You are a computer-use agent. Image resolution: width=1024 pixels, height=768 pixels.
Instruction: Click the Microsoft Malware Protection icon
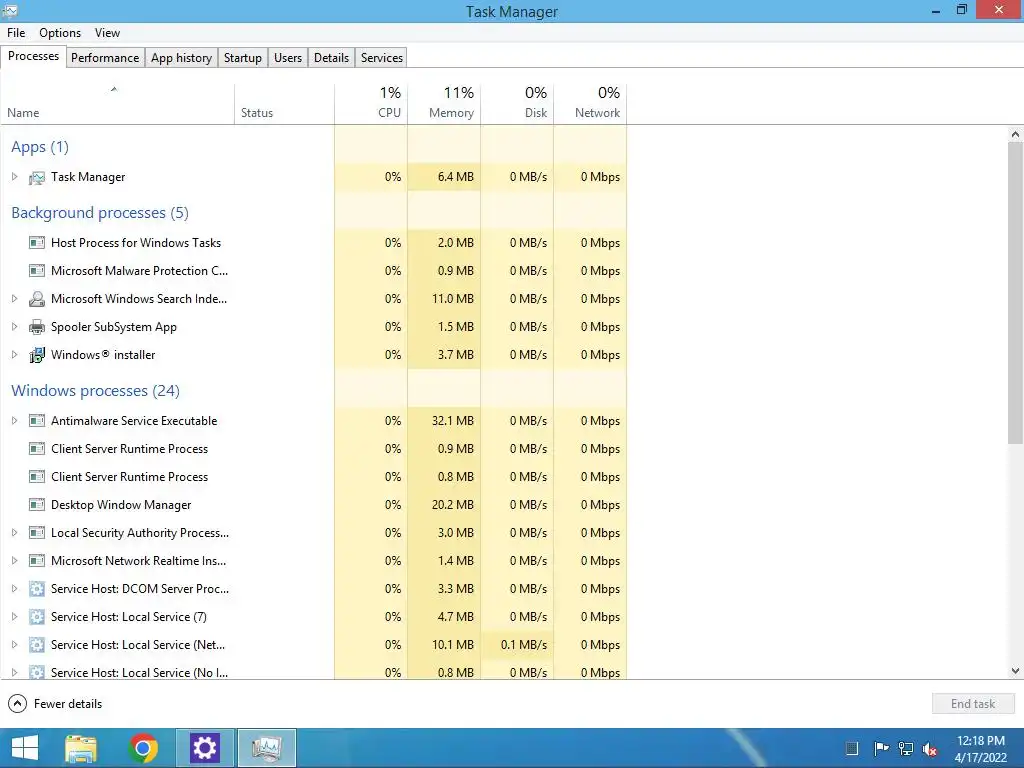(37, 271)
